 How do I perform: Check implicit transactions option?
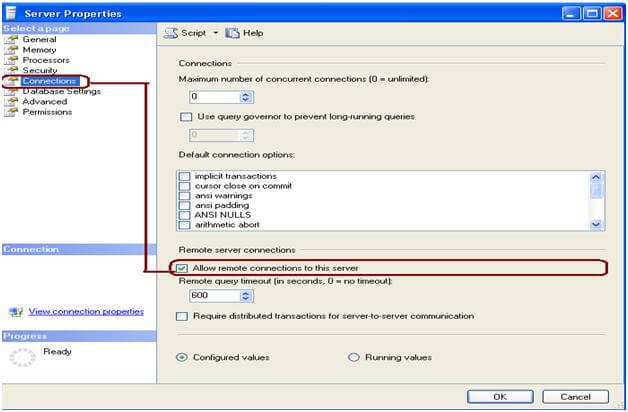coord(184,176)
